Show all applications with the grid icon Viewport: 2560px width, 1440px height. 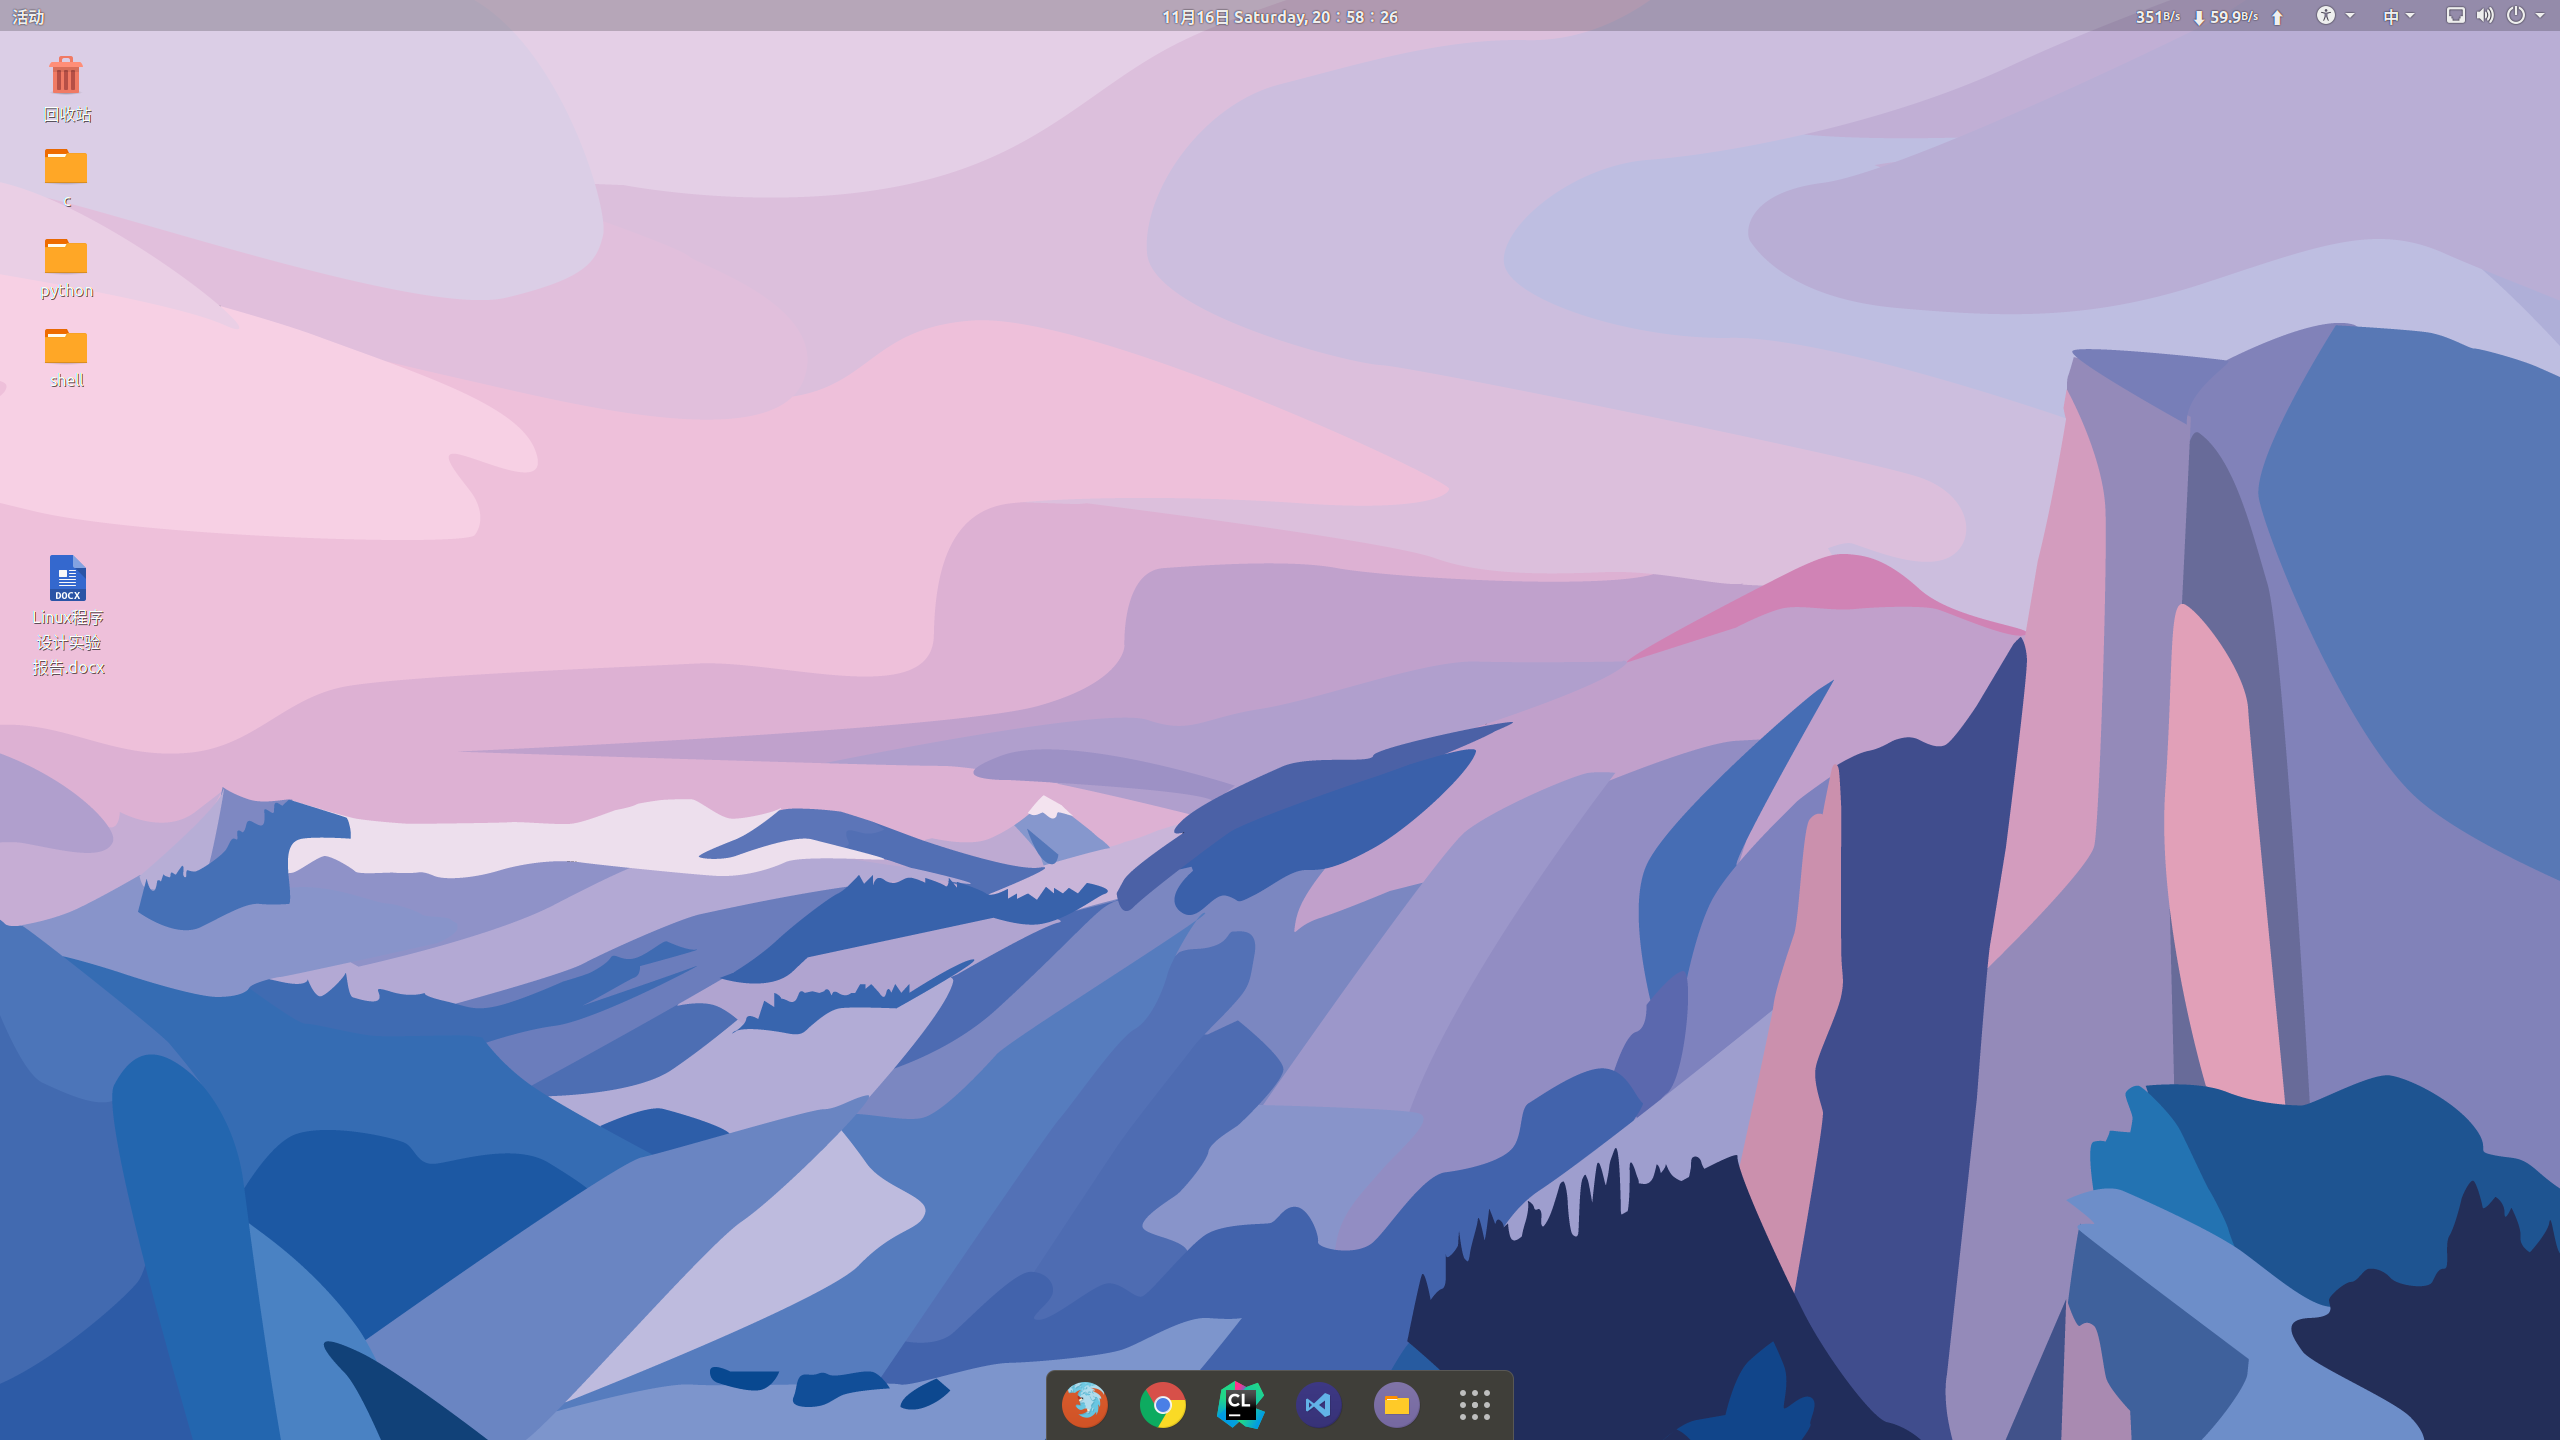pyautogui.click(x=1475, y=1405)
